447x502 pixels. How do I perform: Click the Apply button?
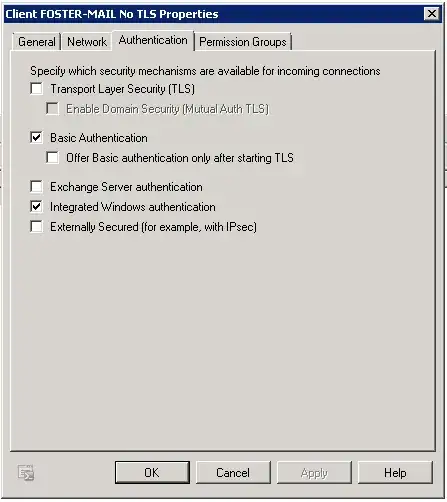click(x=314, y=472)
